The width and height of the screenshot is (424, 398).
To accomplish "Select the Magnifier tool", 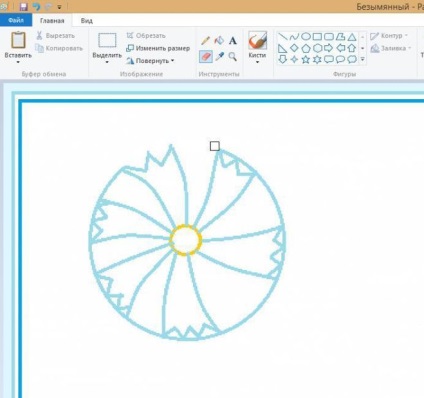I will point(233,56).
